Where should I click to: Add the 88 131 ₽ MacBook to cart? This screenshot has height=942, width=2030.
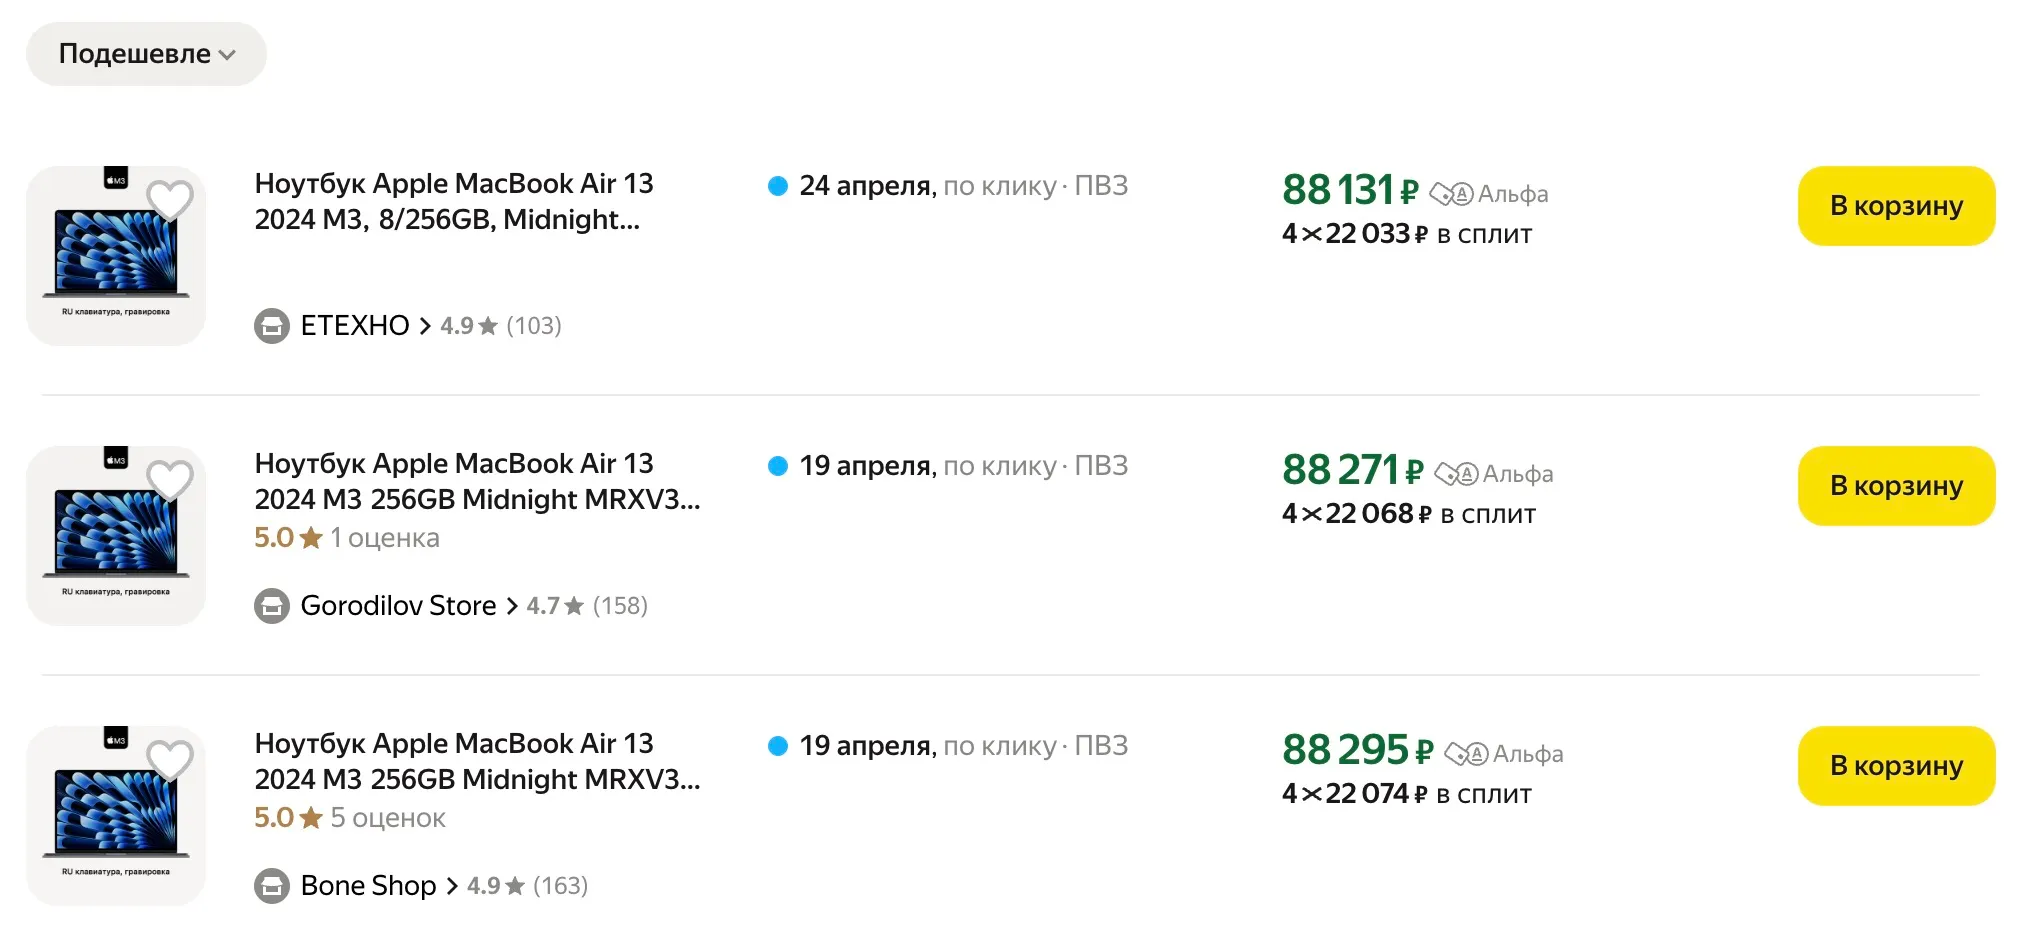(1895, 206)
